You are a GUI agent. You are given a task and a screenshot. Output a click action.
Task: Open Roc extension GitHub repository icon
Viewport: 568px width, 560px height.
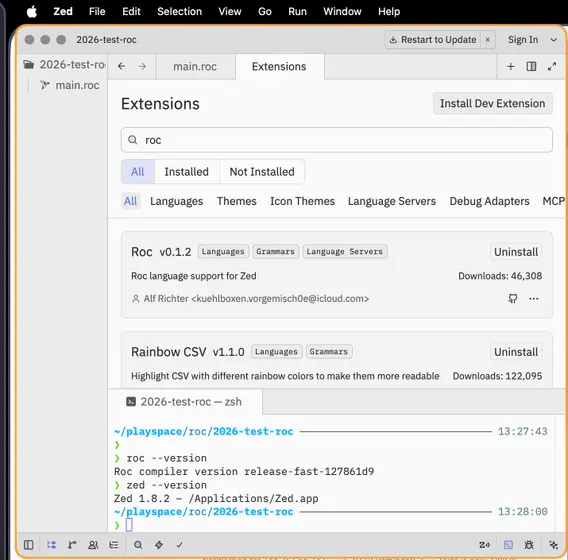513,299
